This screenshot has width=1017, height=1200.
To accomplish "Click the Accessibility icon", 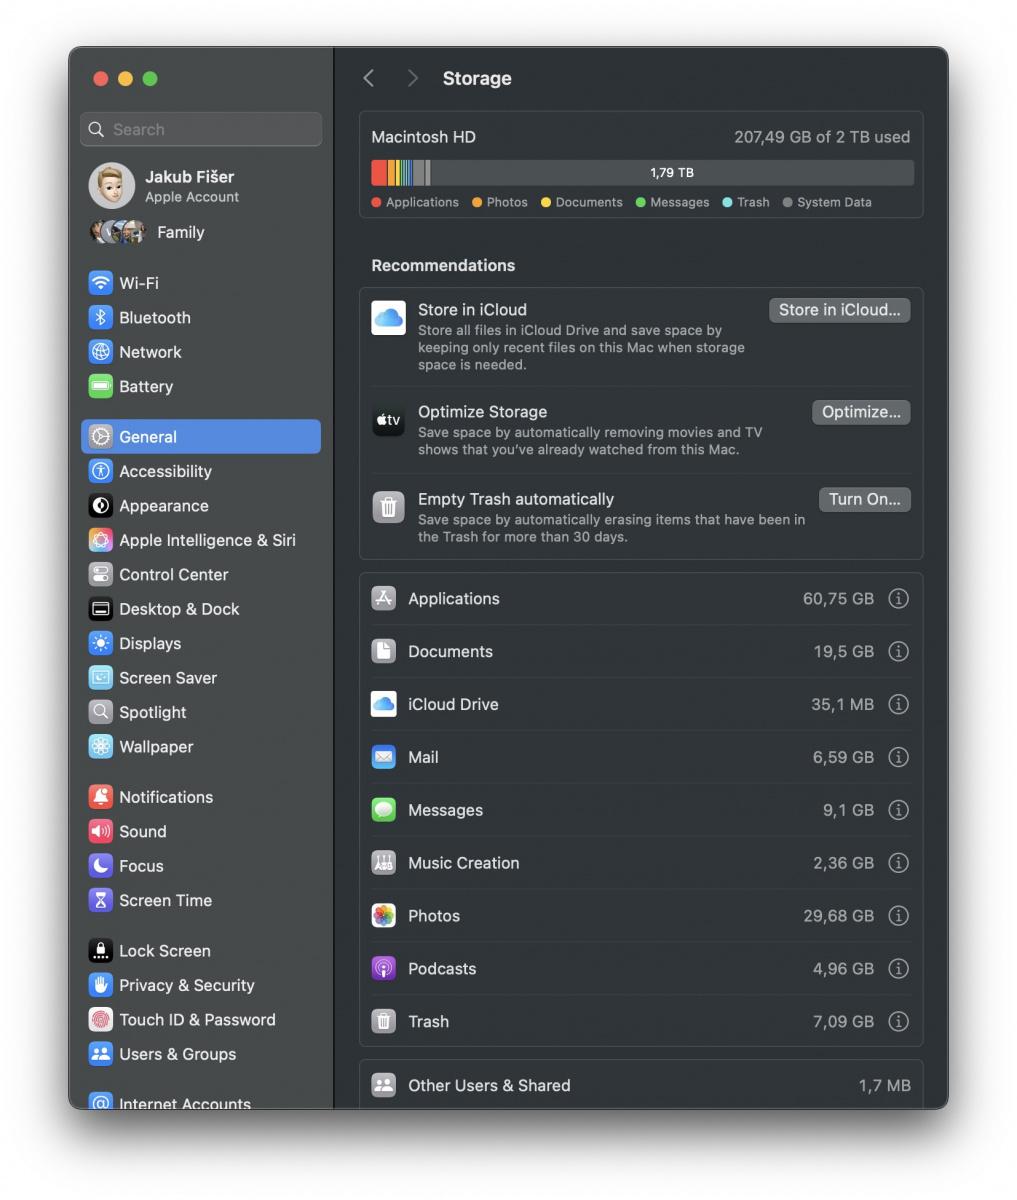I will (x=100, y=471).
